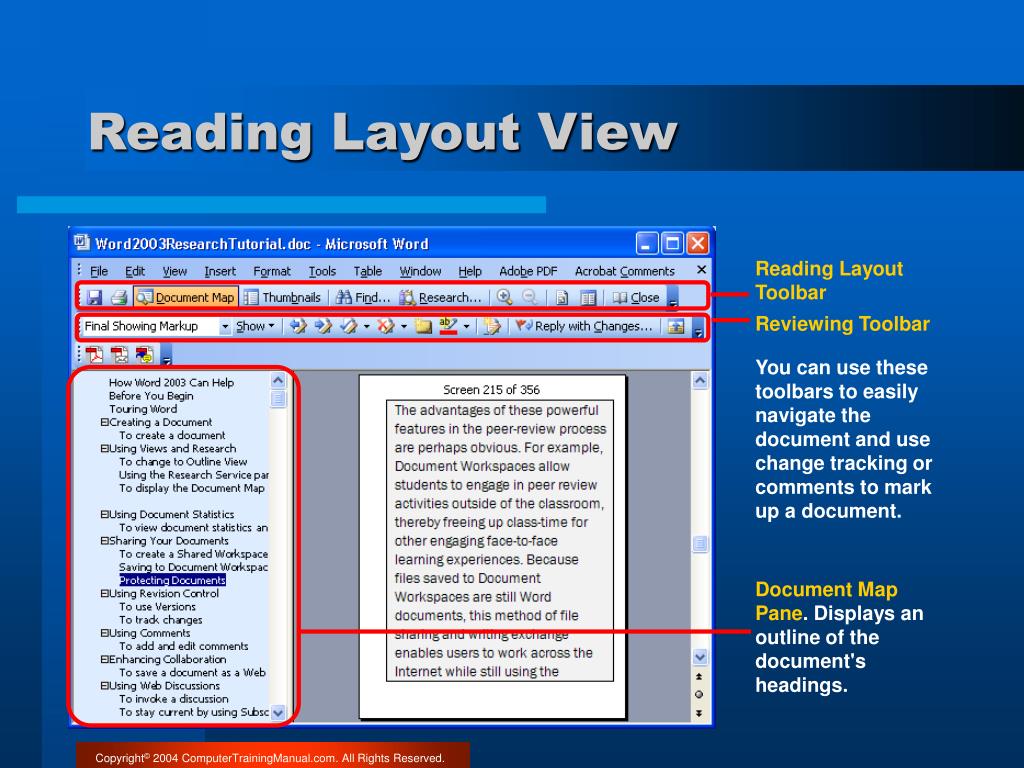Toggle the Track Changes icon
The image size is (1024, 768).
tap(491, 326)
